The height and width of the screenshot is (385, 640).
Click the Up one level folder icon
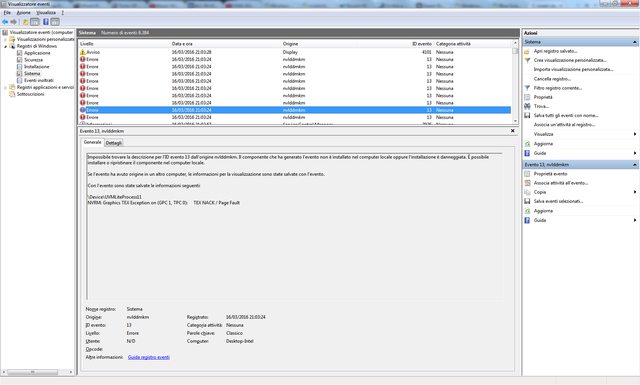pyautogui.click(x=25, y=22)
